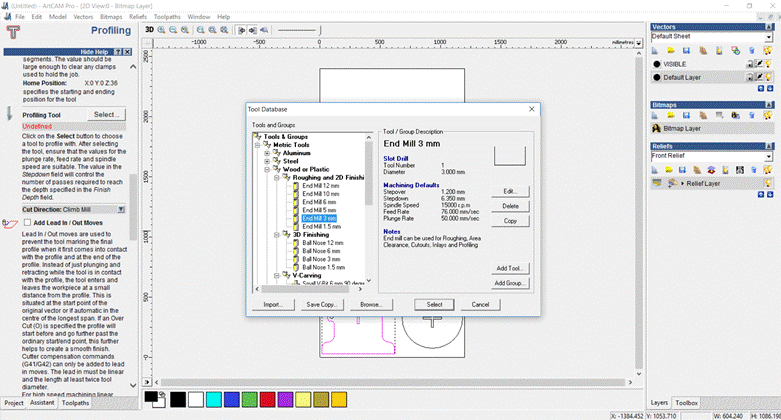This screenshot has height=420, width=781.
Task: Switch to the 3D view button
Action: [149, 30]
